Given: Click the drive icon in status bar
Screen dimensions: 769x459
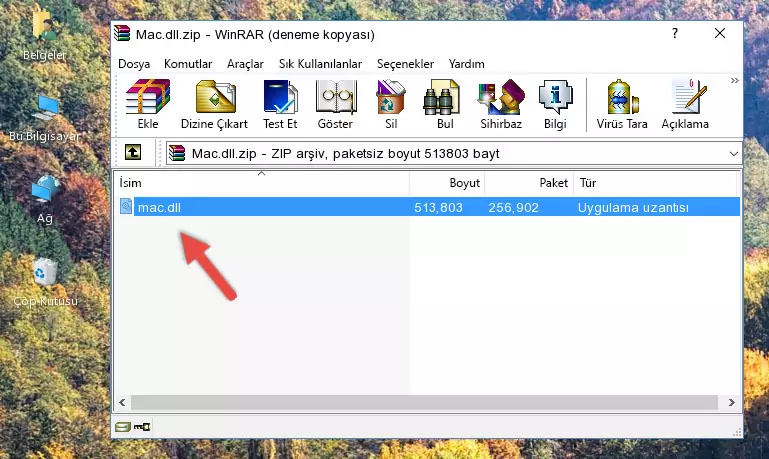Looking at the screenshot, I should (123, 427).
